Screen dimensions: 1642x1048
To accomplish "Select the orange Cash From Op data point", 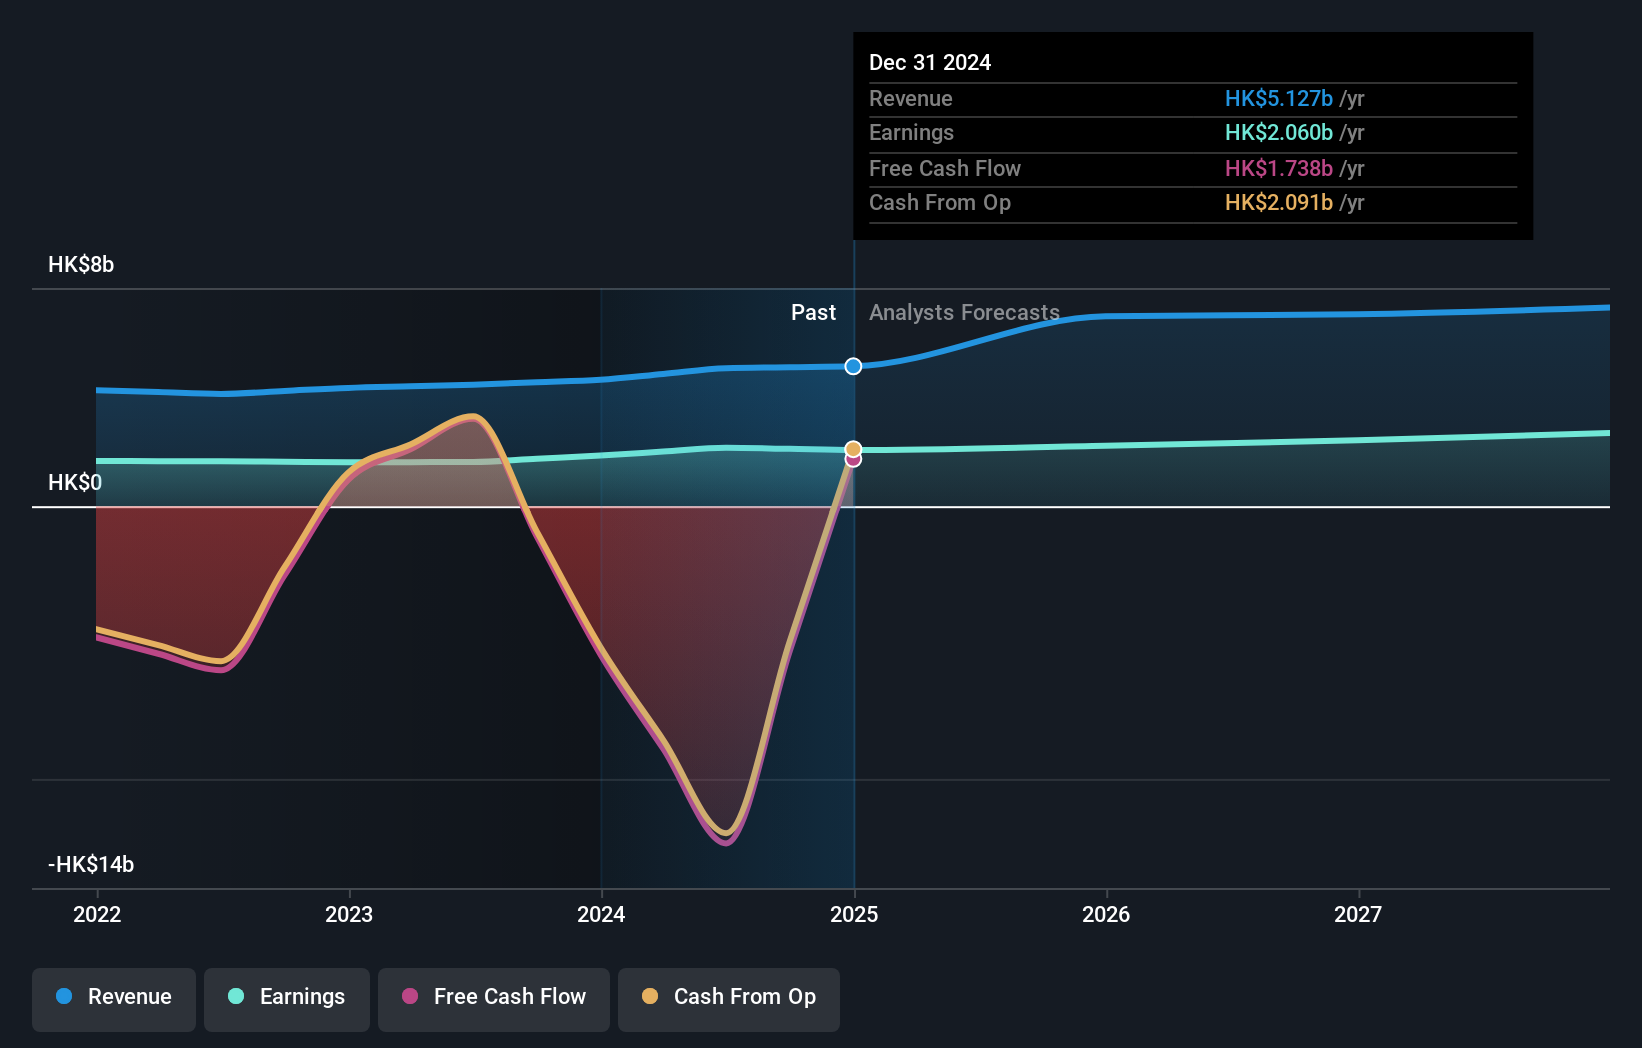I will [853, 449].
